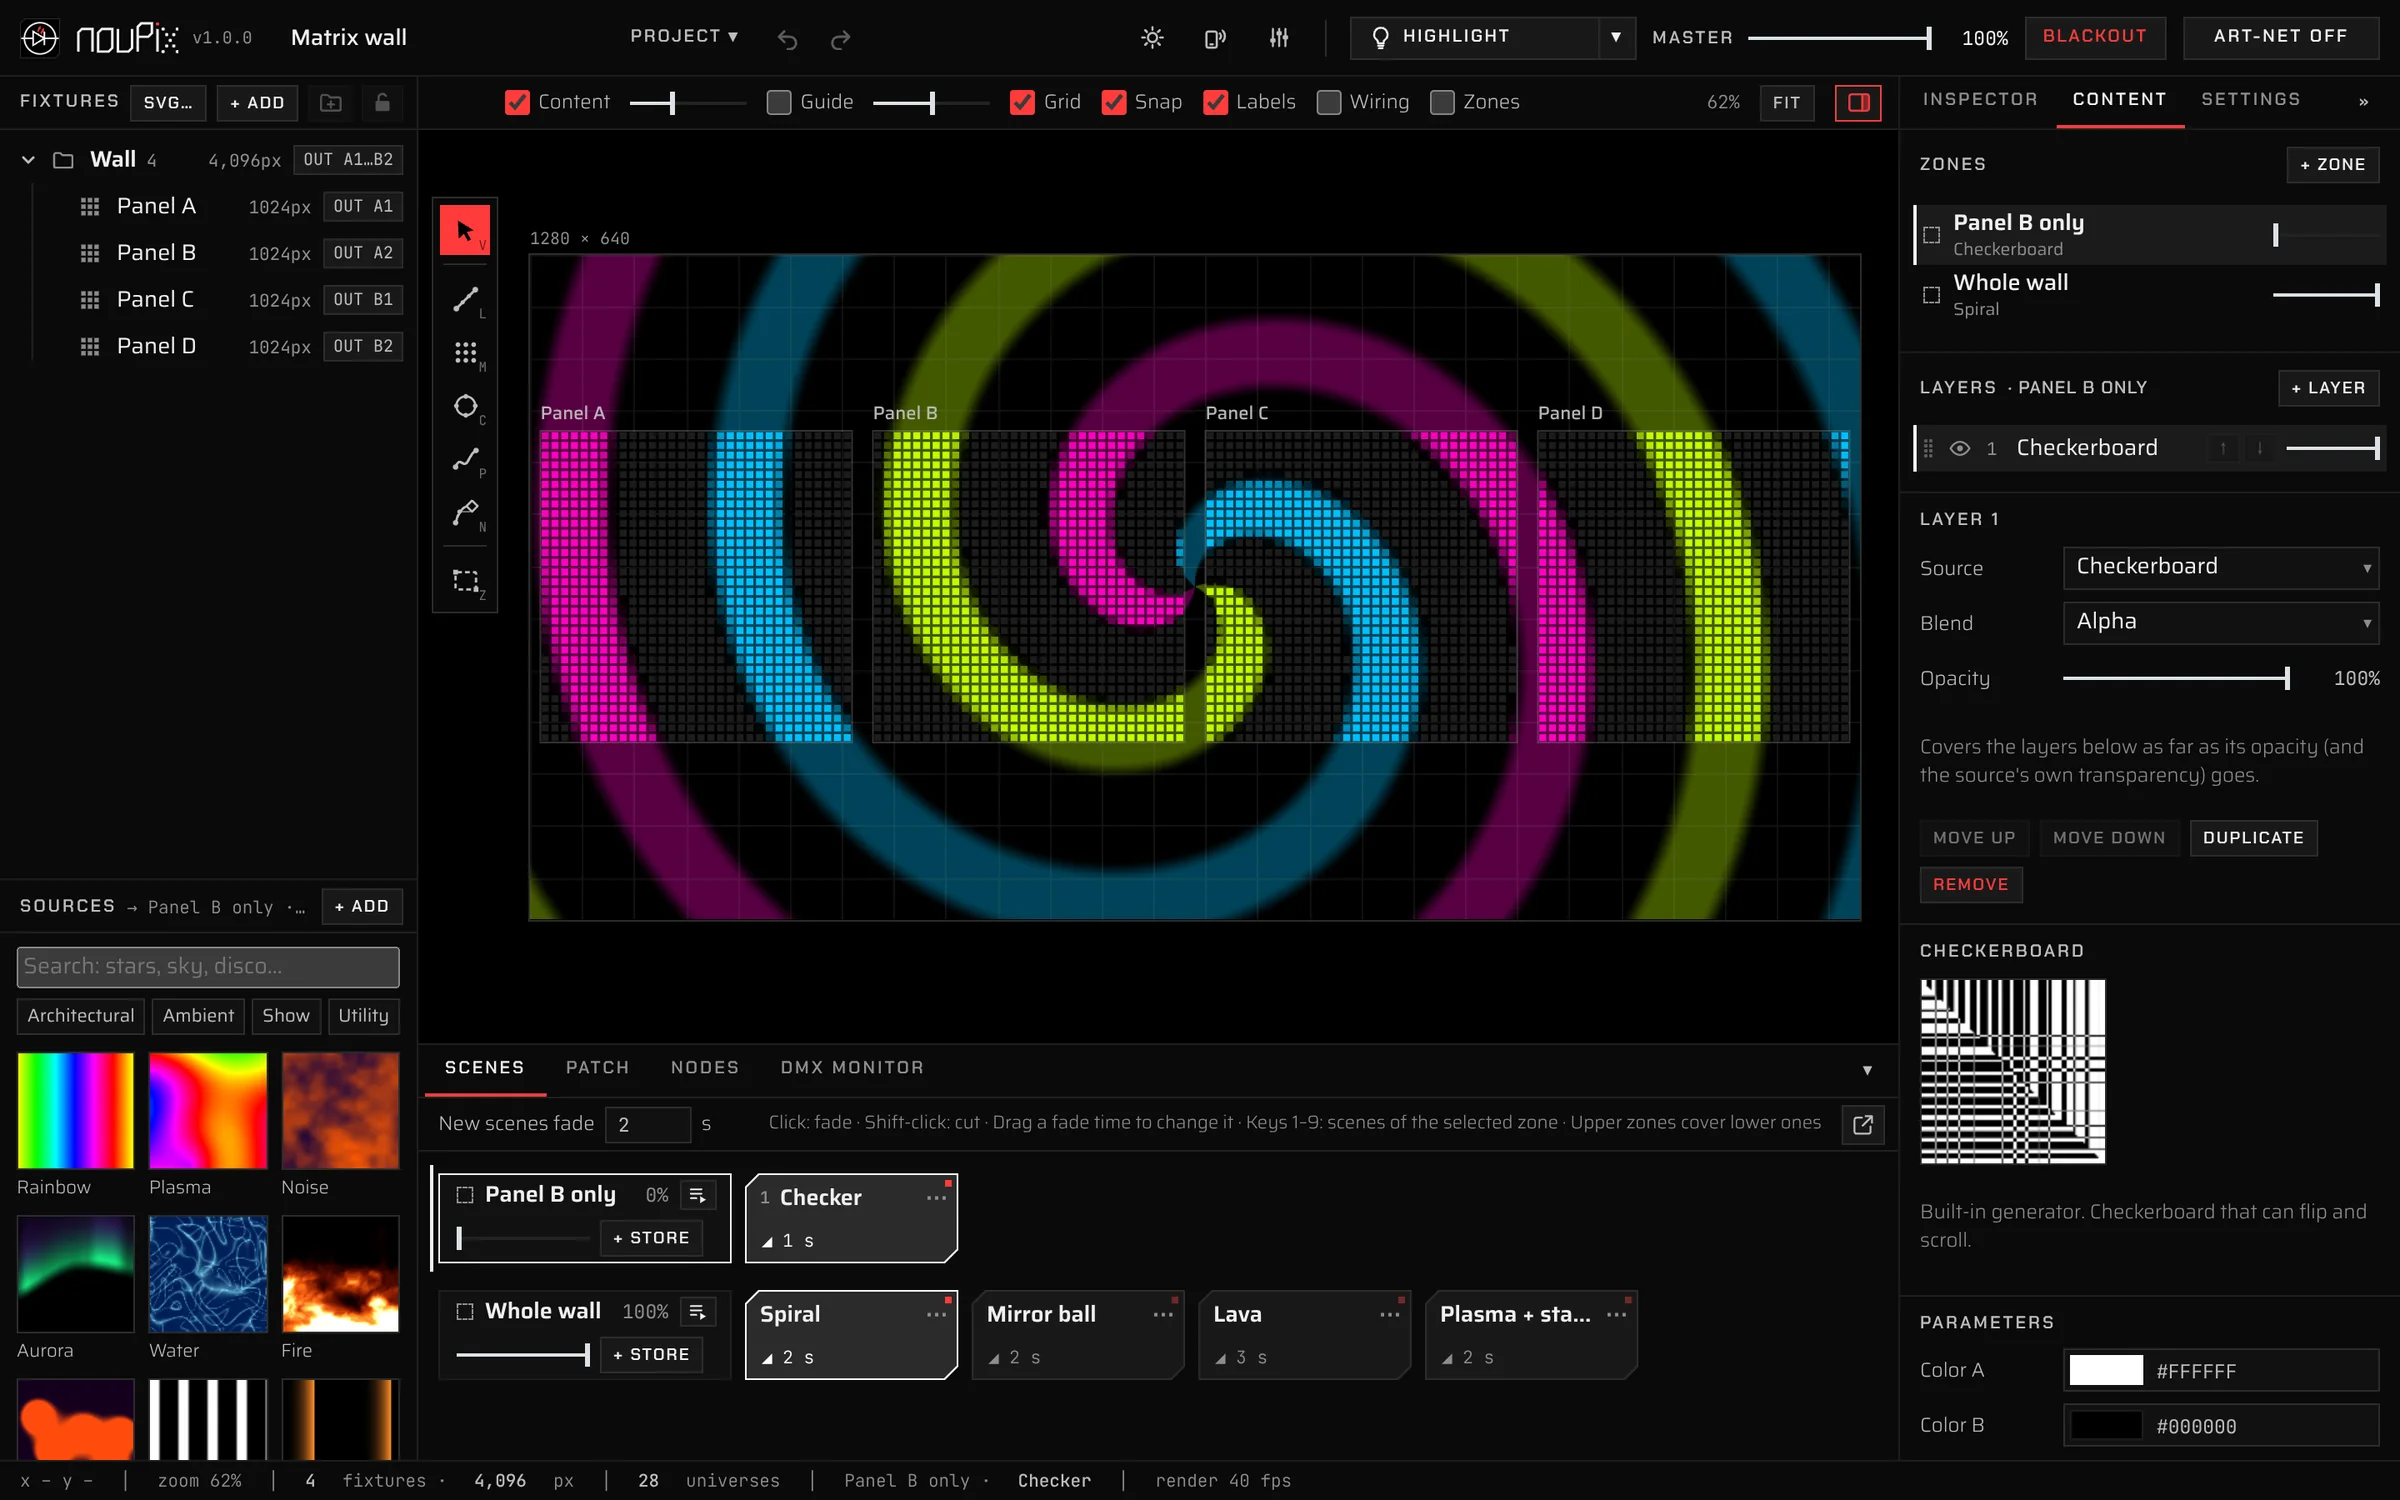Open the Source Checkerboard dropdown
2400x1500 pixels.
click(x=2220, y=567)
